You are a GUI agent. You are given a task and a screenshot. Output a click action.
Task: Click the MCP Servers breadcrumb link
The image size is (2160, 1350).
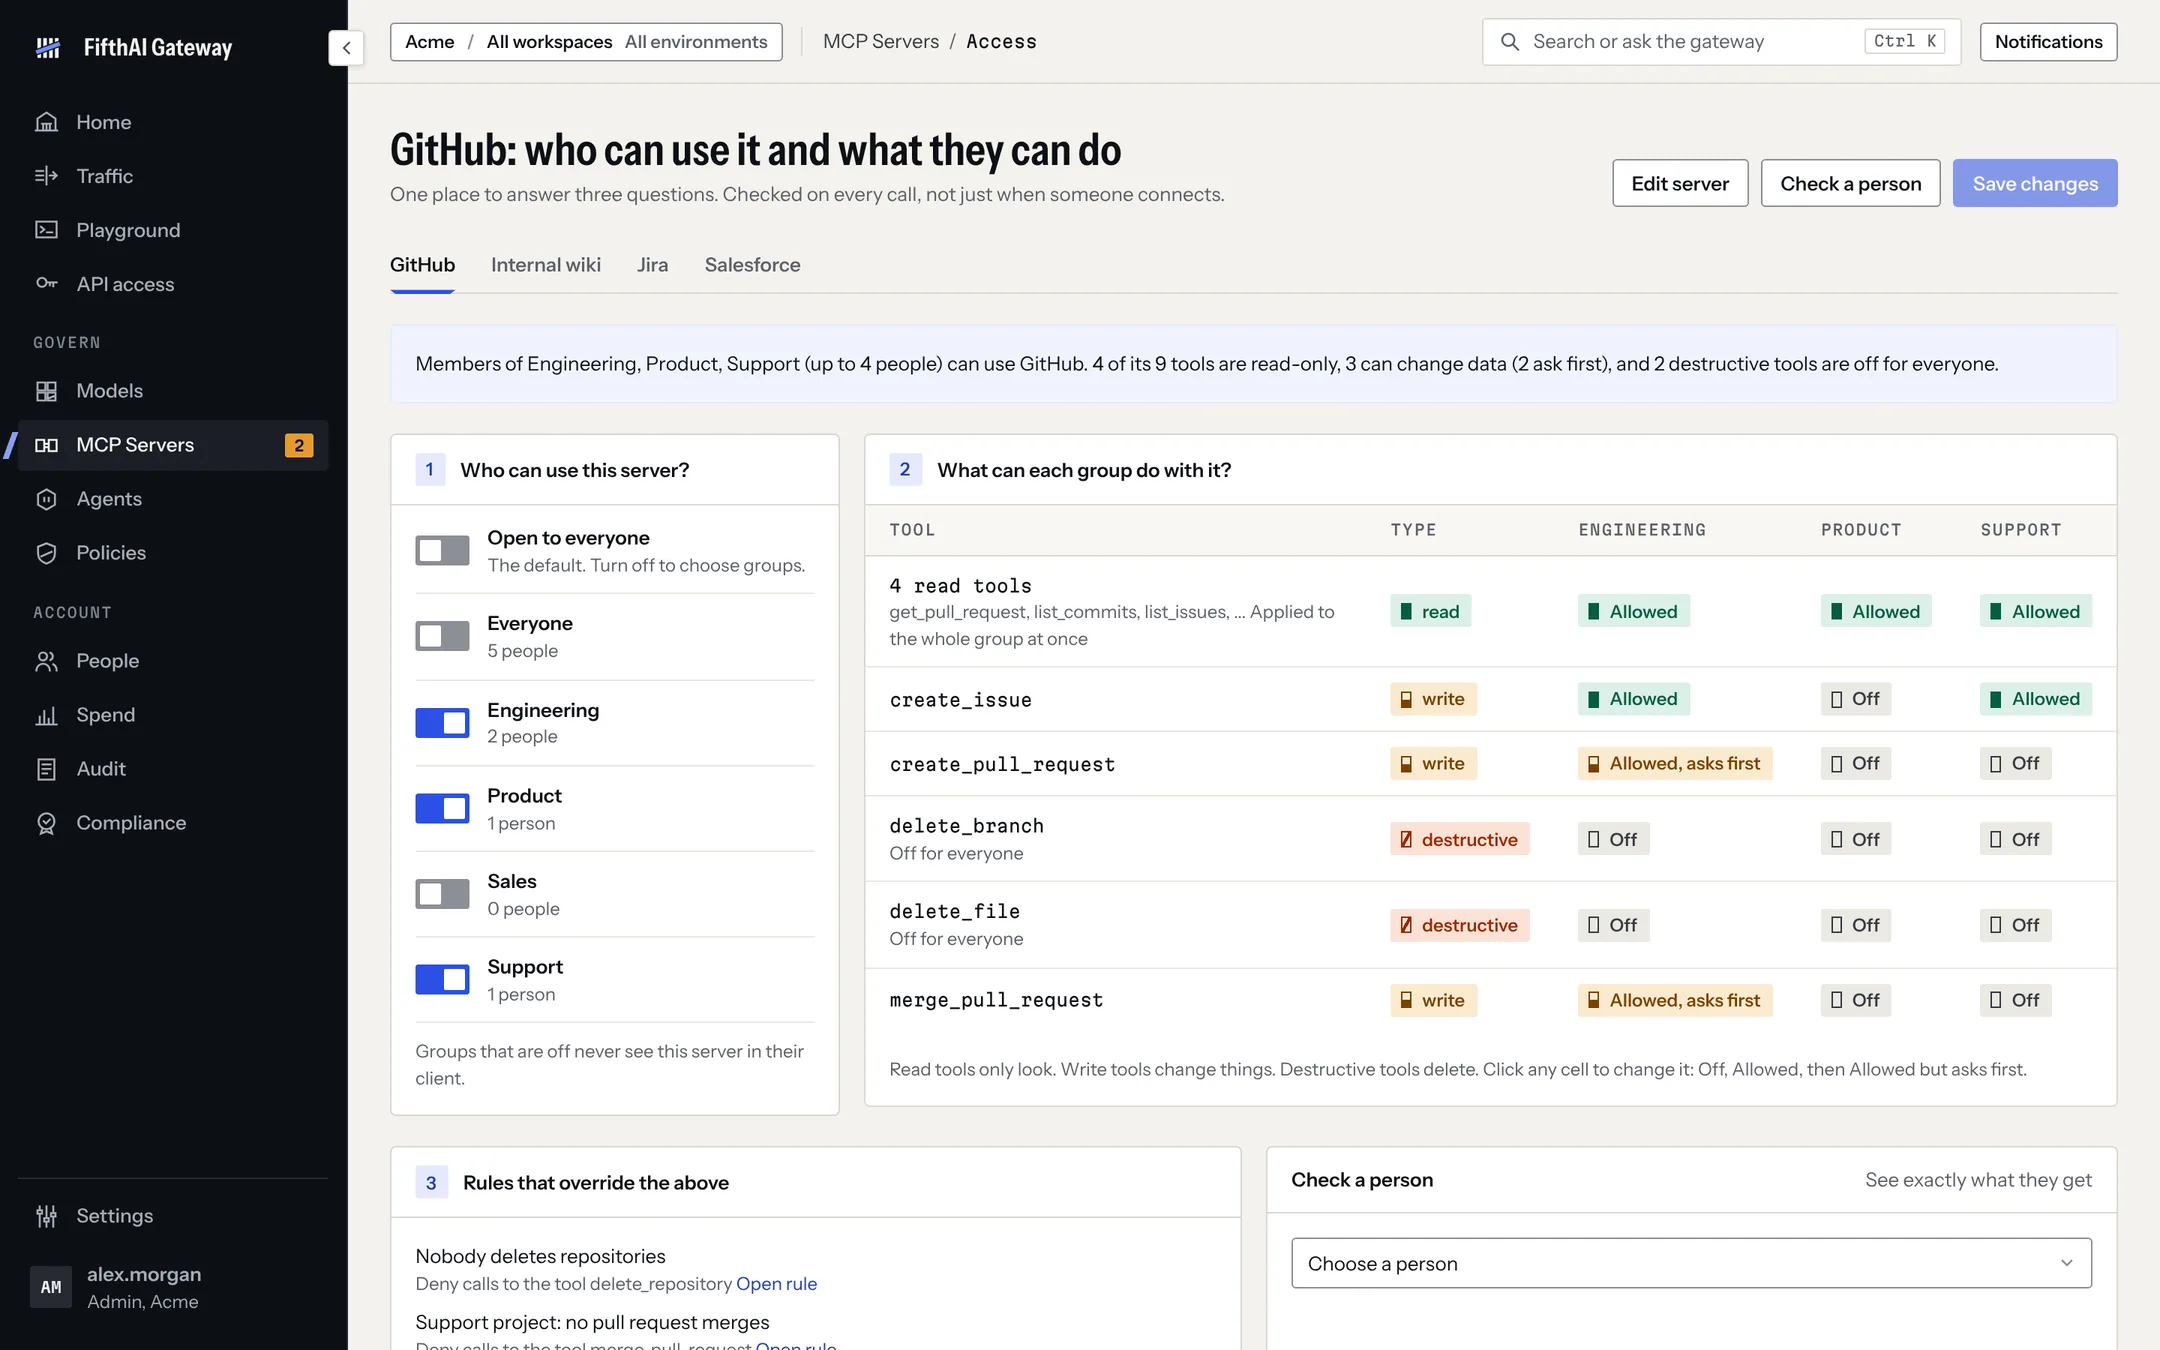[881, 42]
